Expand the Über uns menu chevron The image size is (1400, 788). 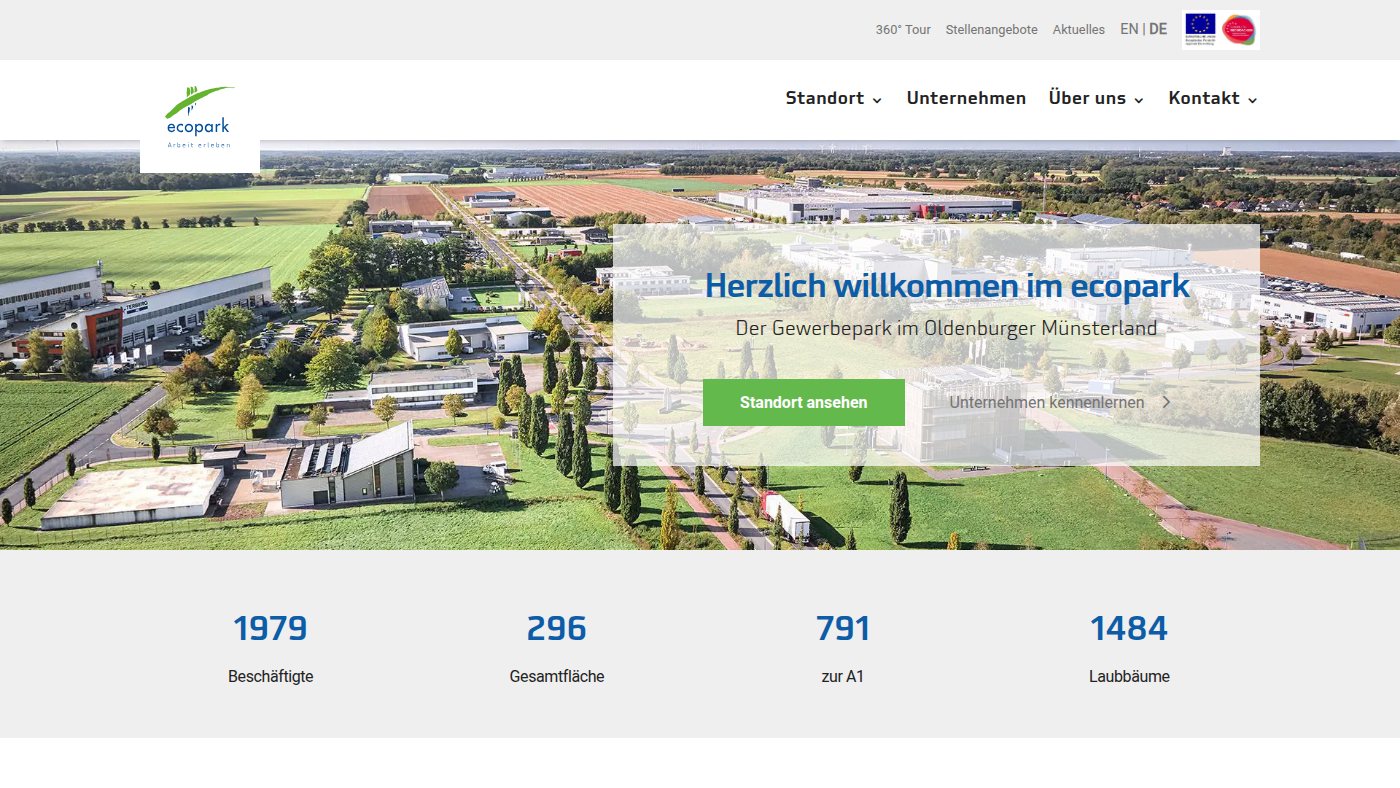[1139, 100]
